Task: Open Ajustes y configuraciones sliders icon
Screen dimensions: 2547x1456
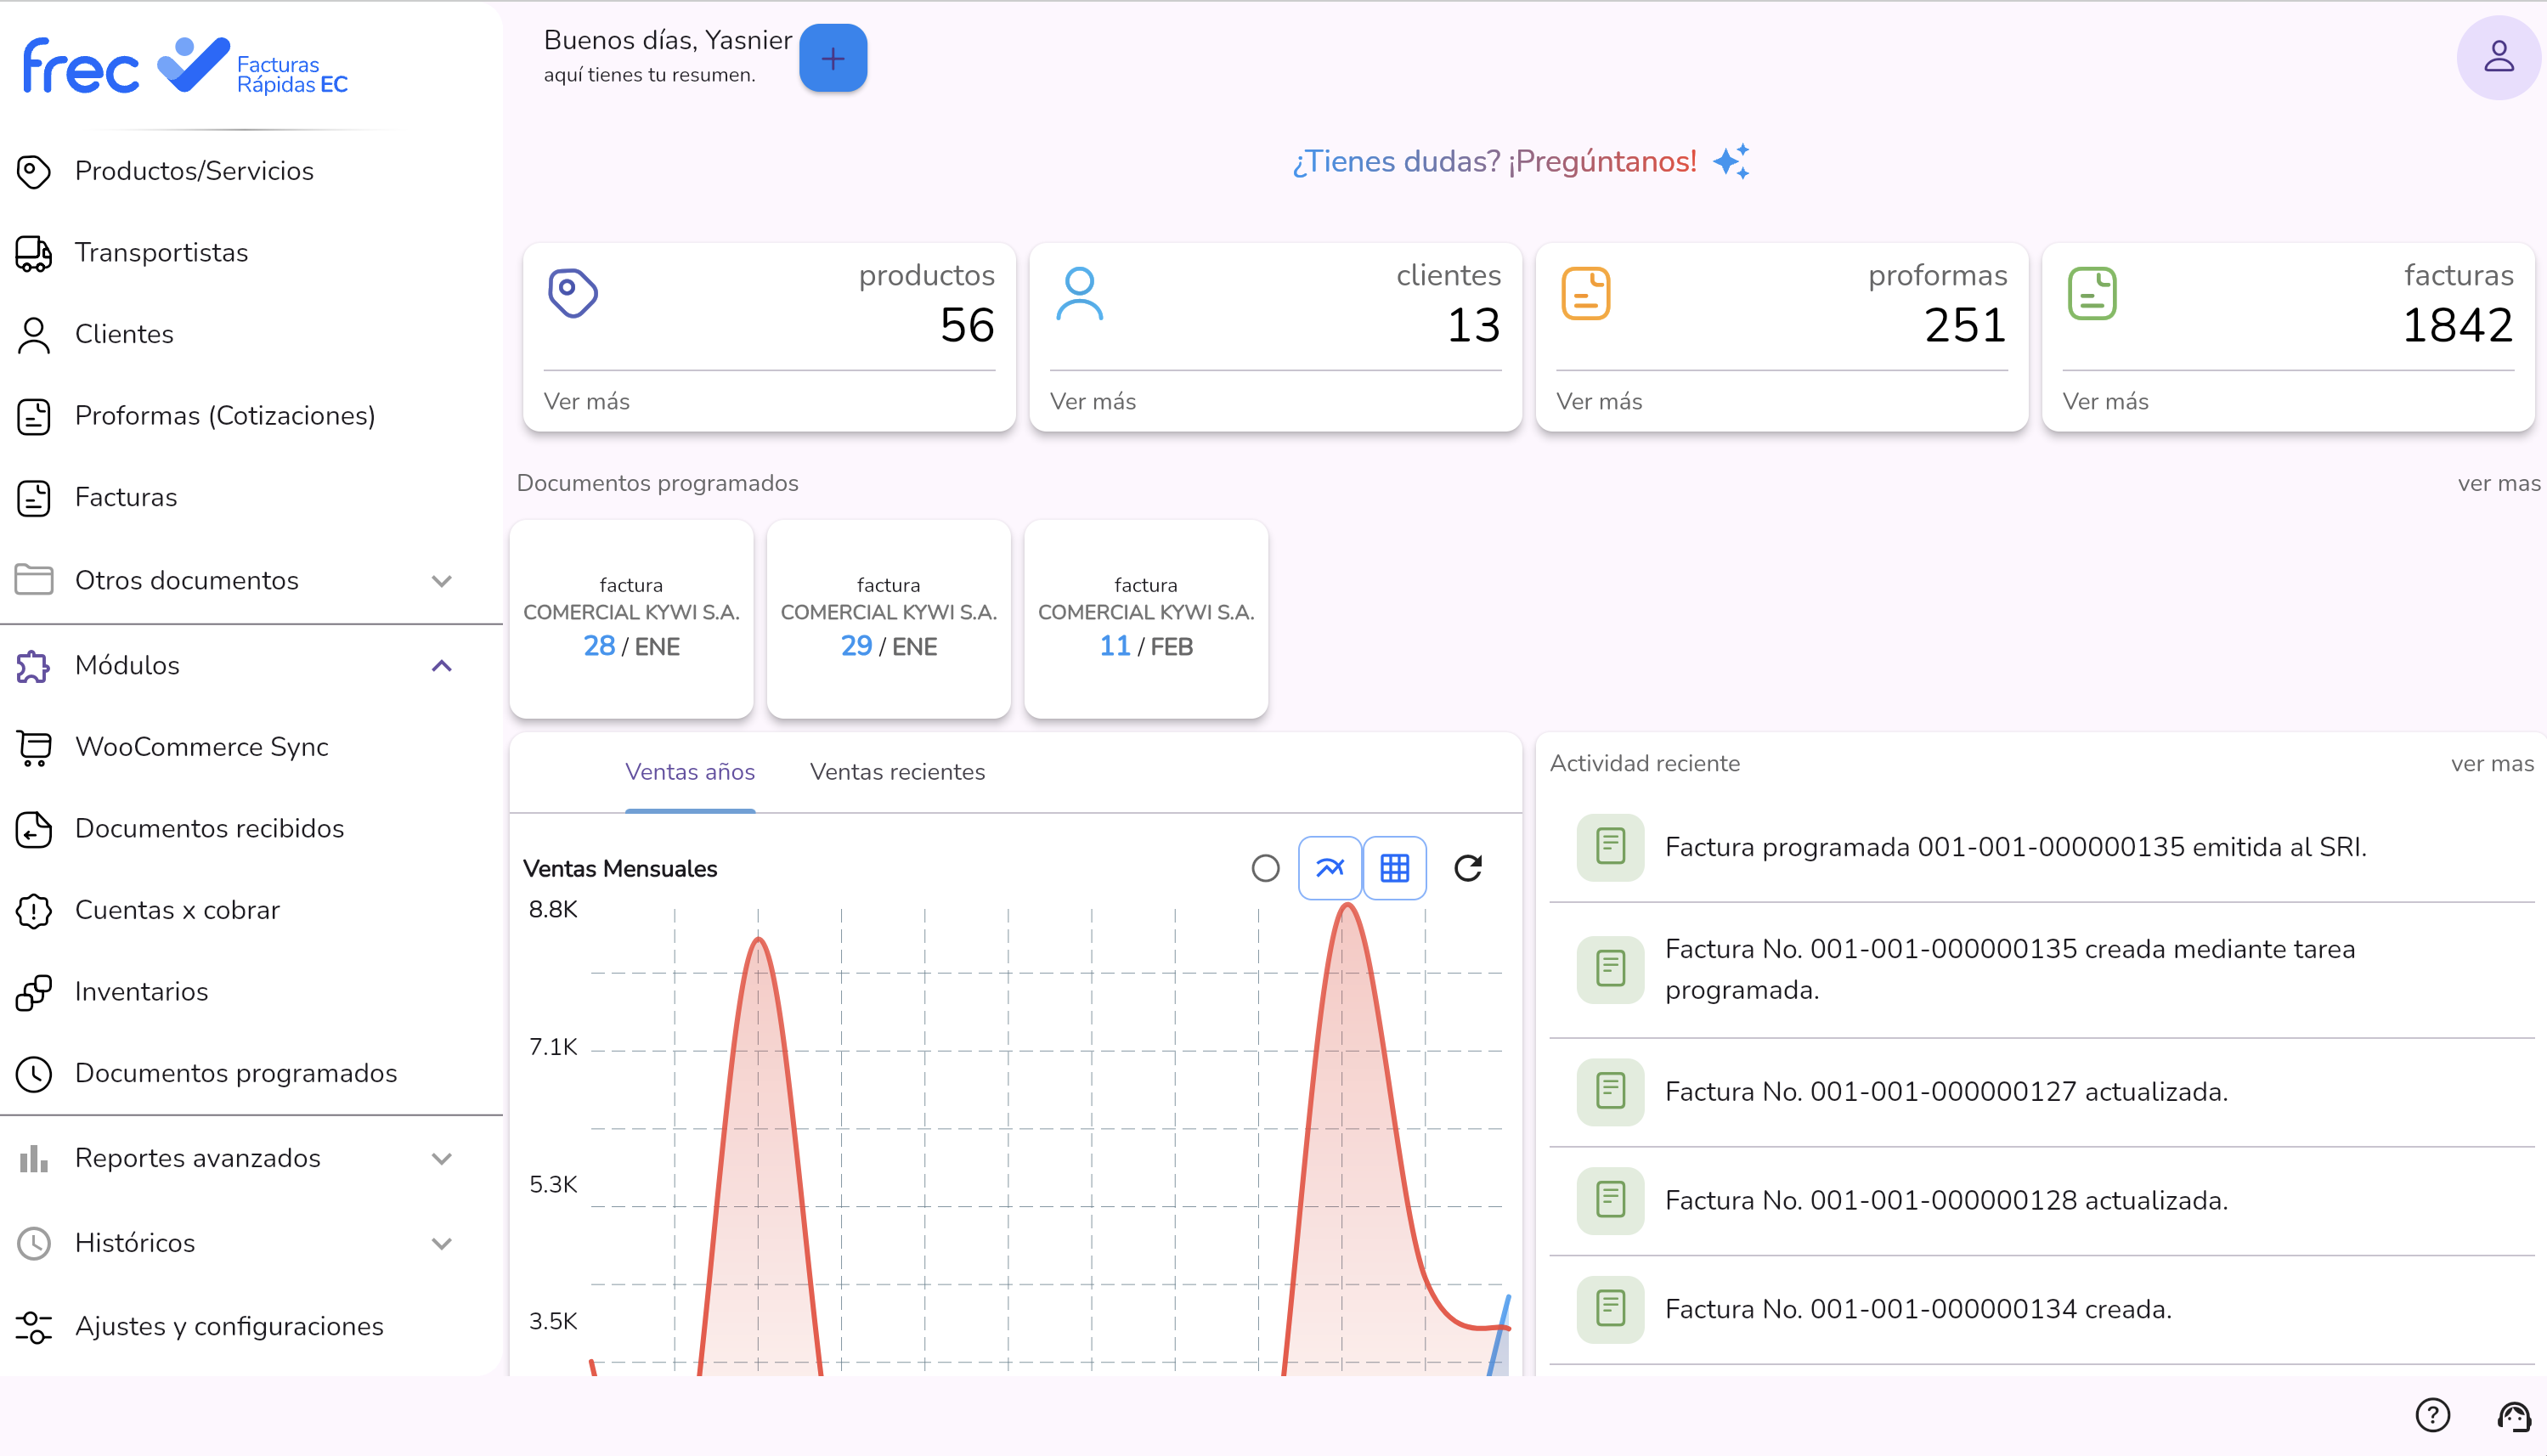Action: [34, 1327]
